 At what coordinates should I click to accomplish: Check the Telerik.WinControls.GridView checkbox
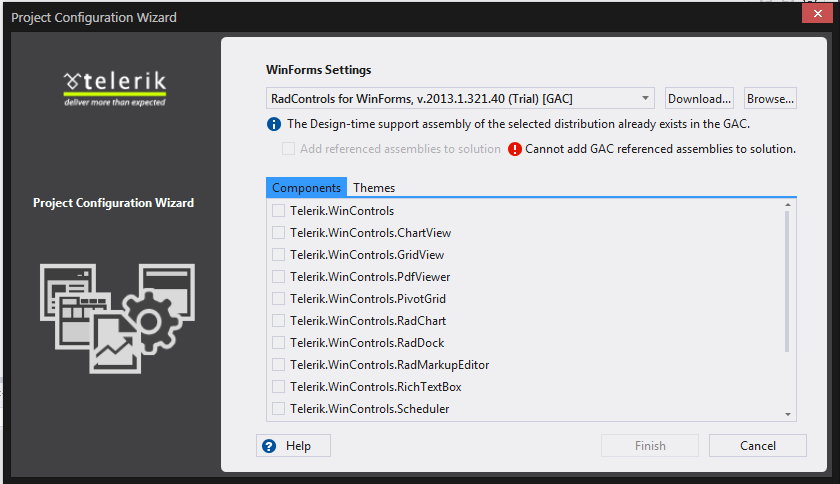point(279,255)
